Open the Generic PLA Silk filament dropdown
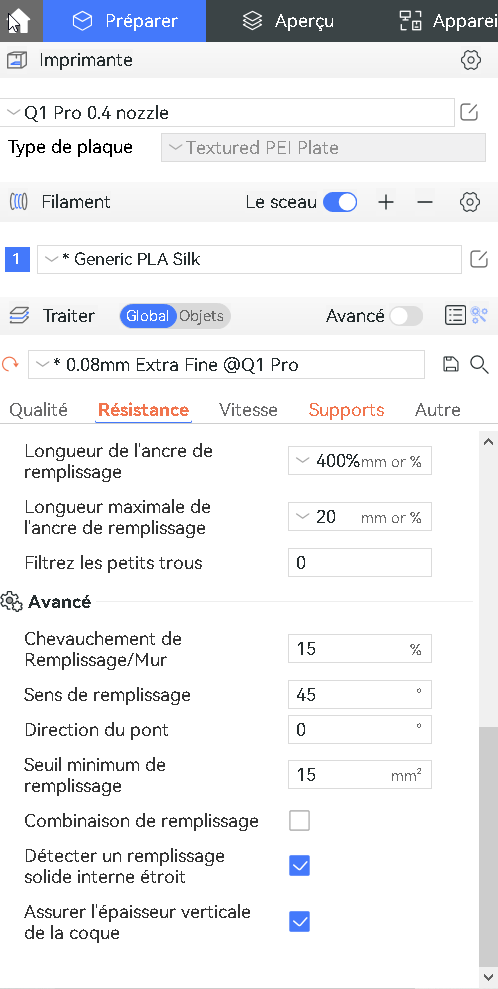The height and width of the screenshot is (989, 498). tap(249, 259)
